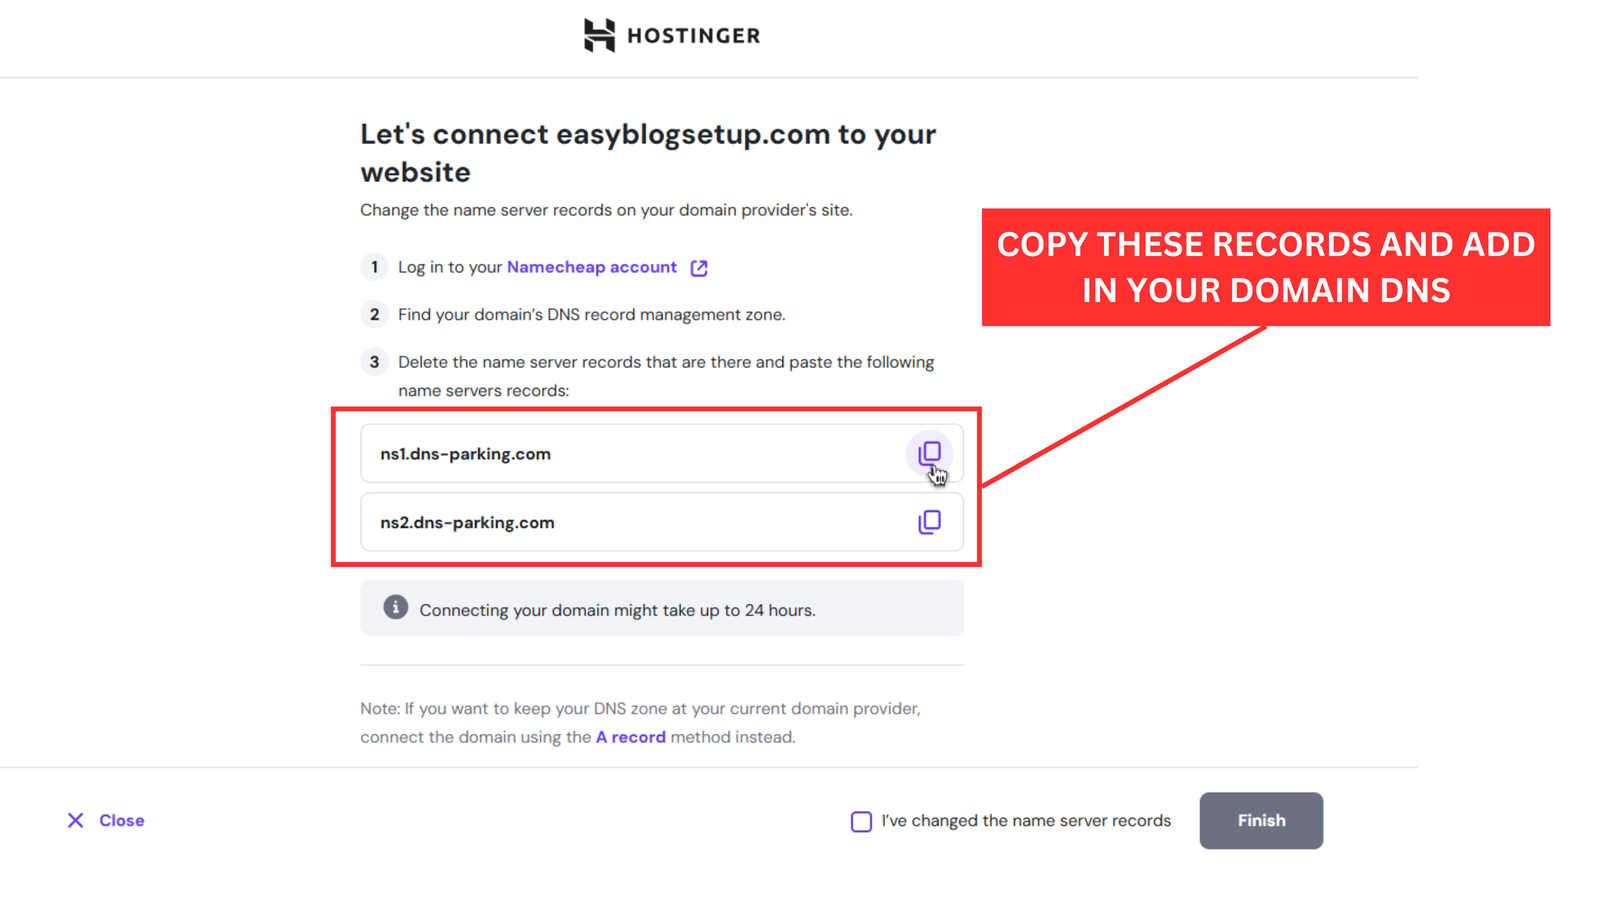
Task: Click the Close text button
Action: coord(122,820)
